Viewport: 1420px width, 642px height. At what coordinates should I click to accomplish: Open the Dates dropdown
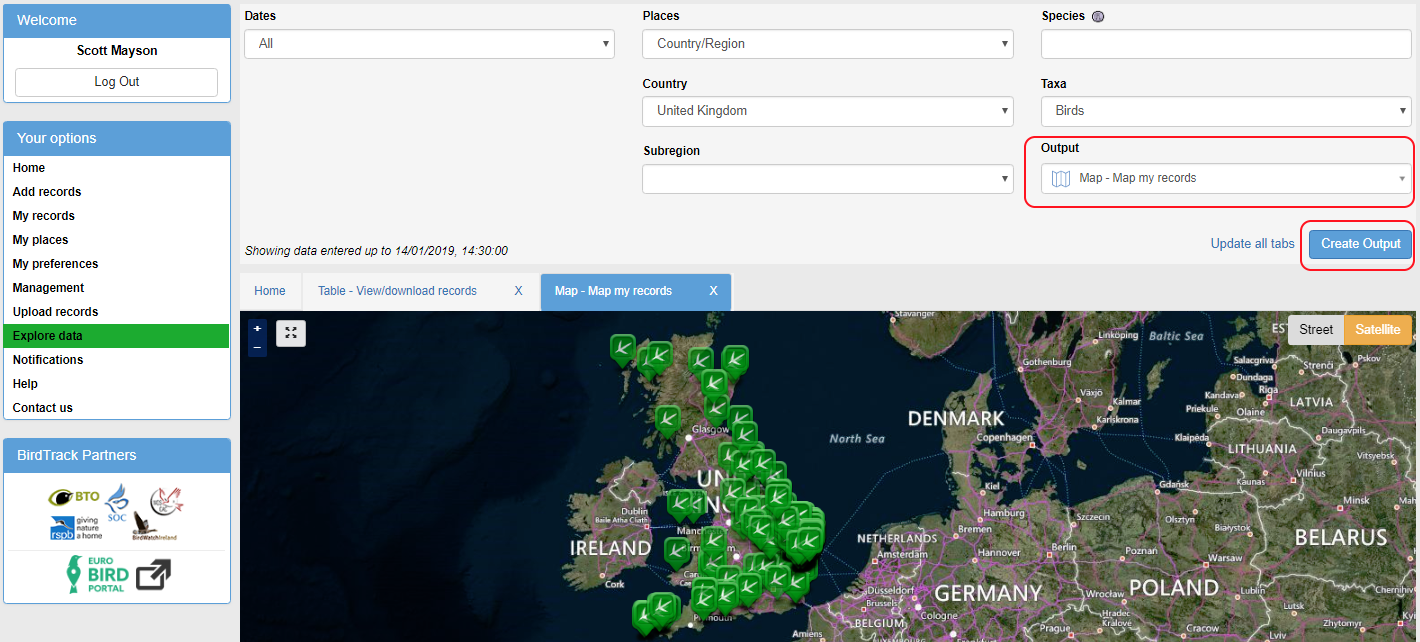click(429, 44)
